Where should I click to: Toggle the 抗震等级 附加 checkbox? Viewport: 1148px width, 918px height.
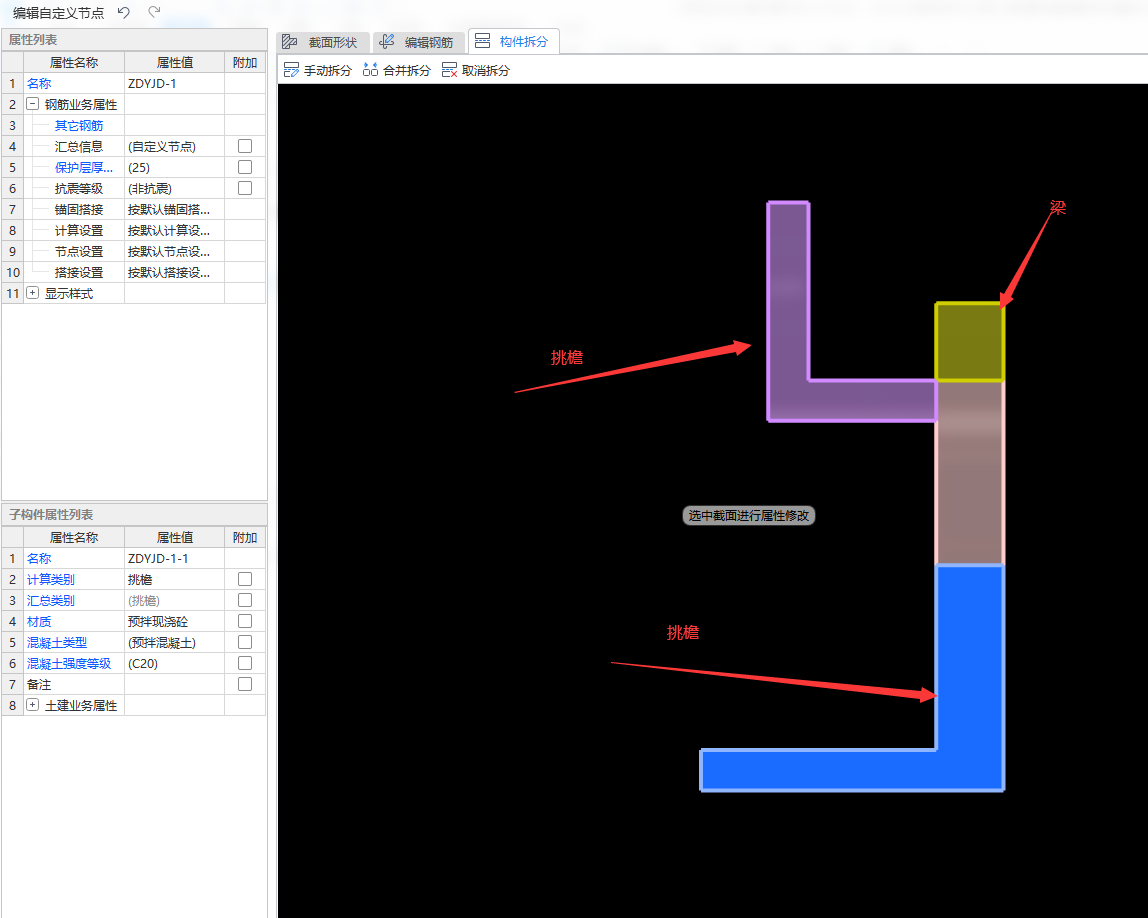click(245, 188)
